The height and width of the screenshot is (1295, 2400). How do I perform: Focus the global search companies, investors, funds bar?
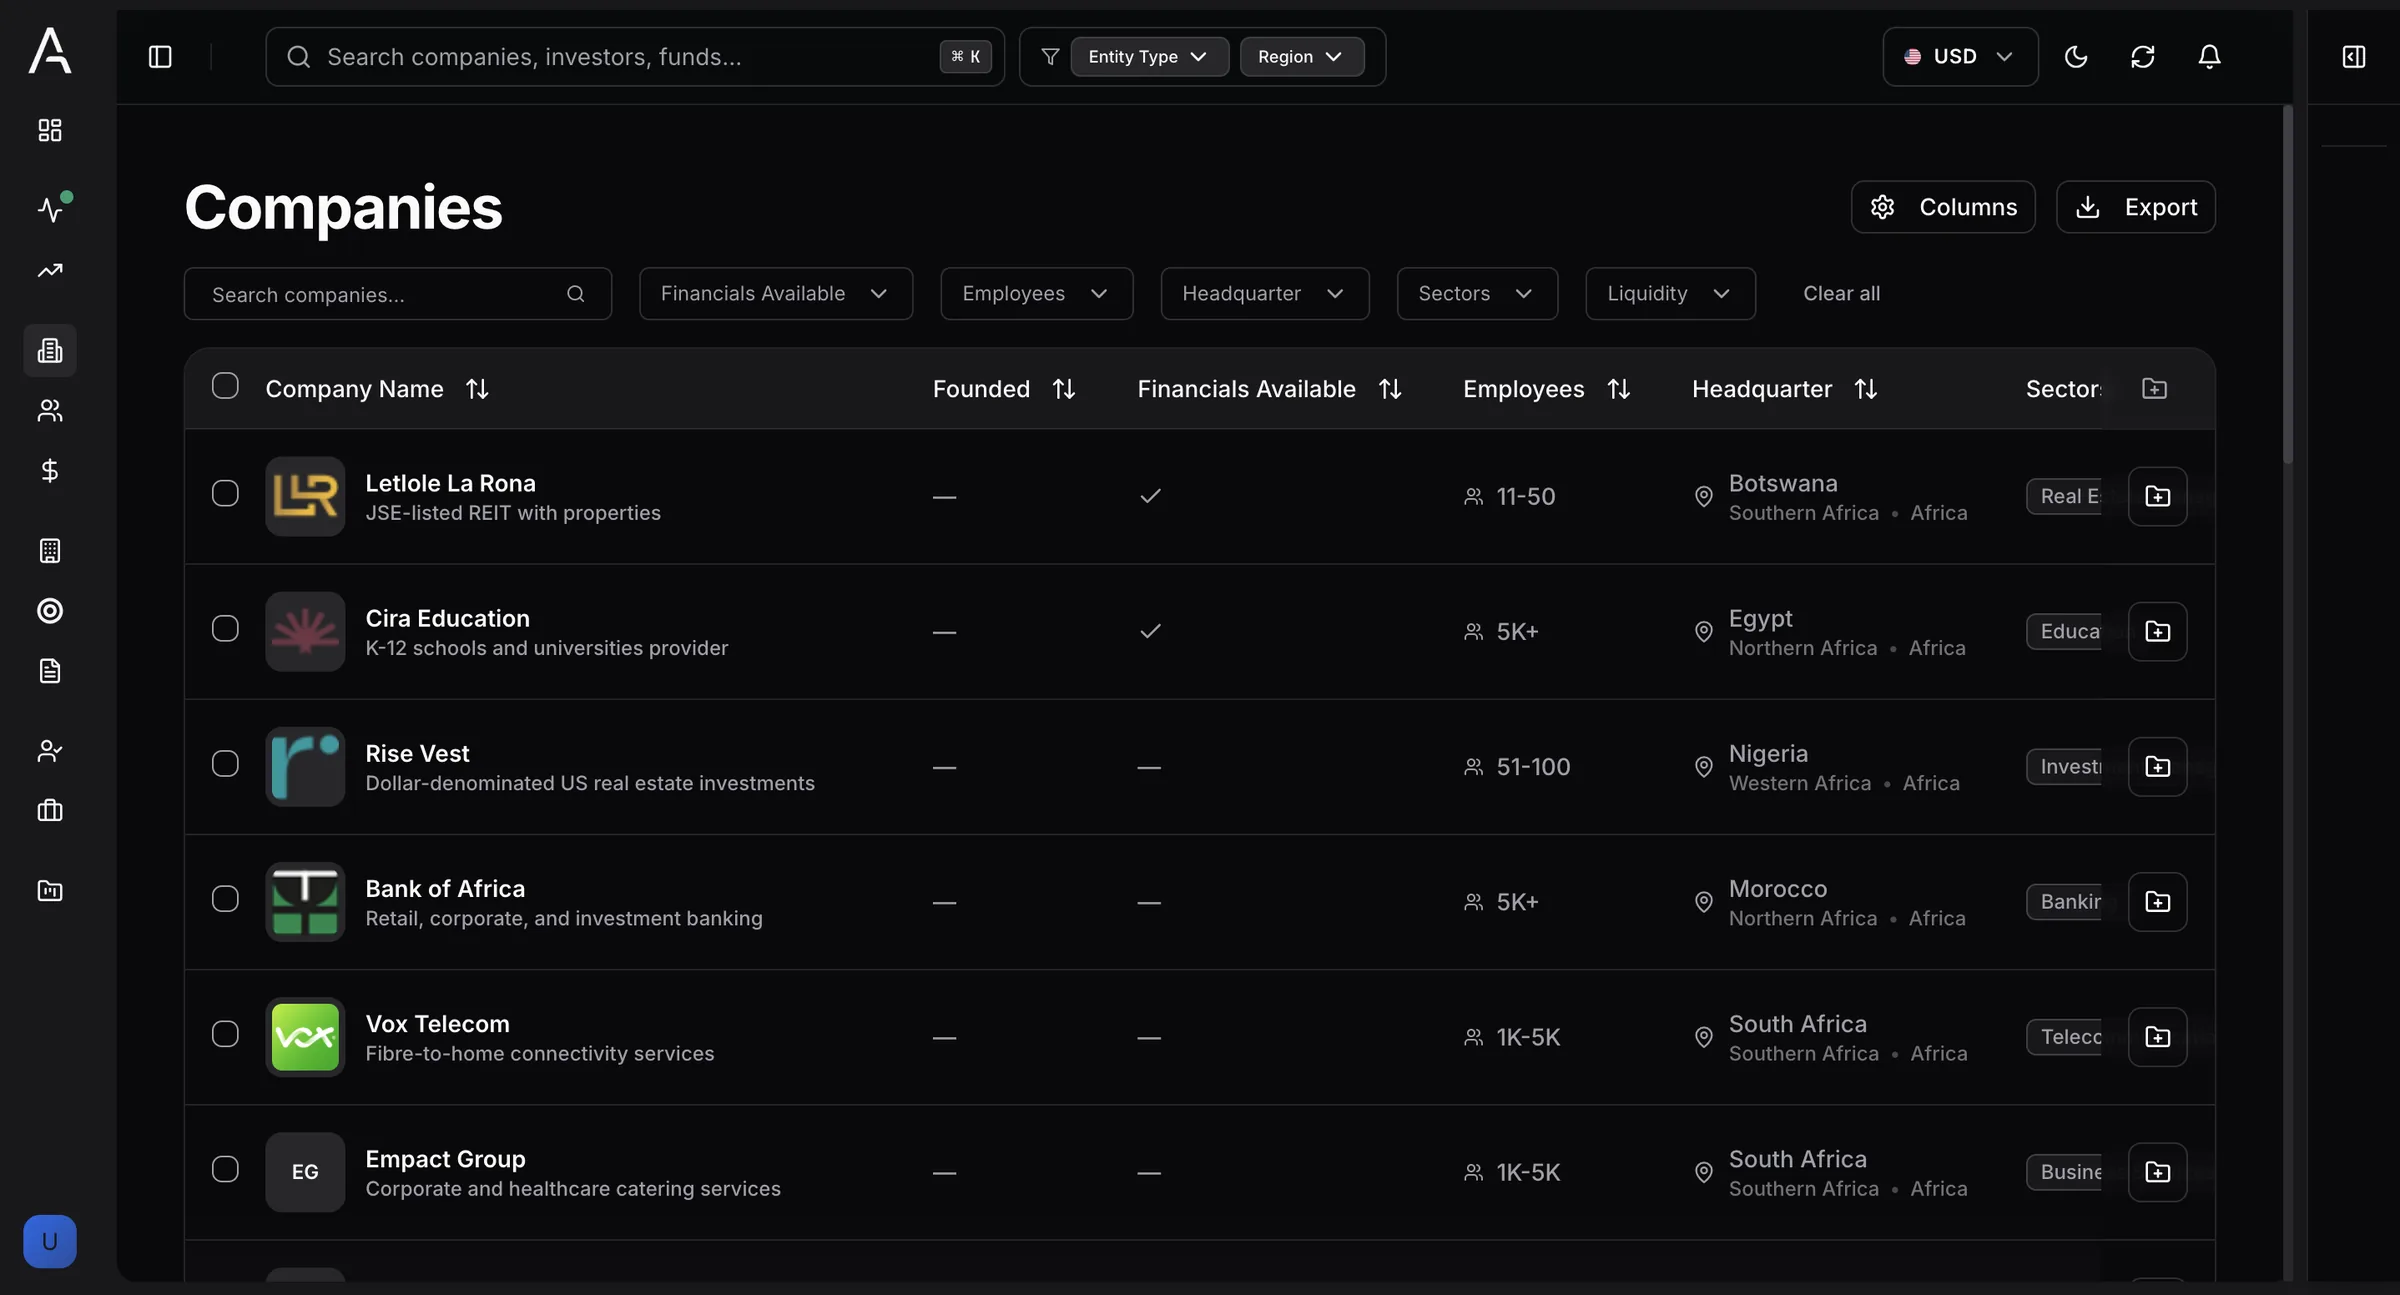(635, 57)
